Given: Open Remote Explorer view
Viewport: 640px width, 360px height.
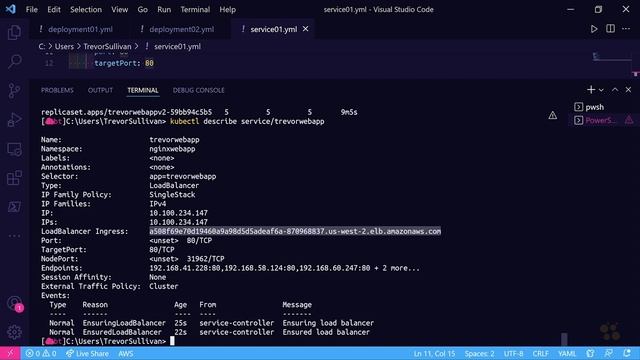Looking at the screenshot, I should click(x=14, y=149).
